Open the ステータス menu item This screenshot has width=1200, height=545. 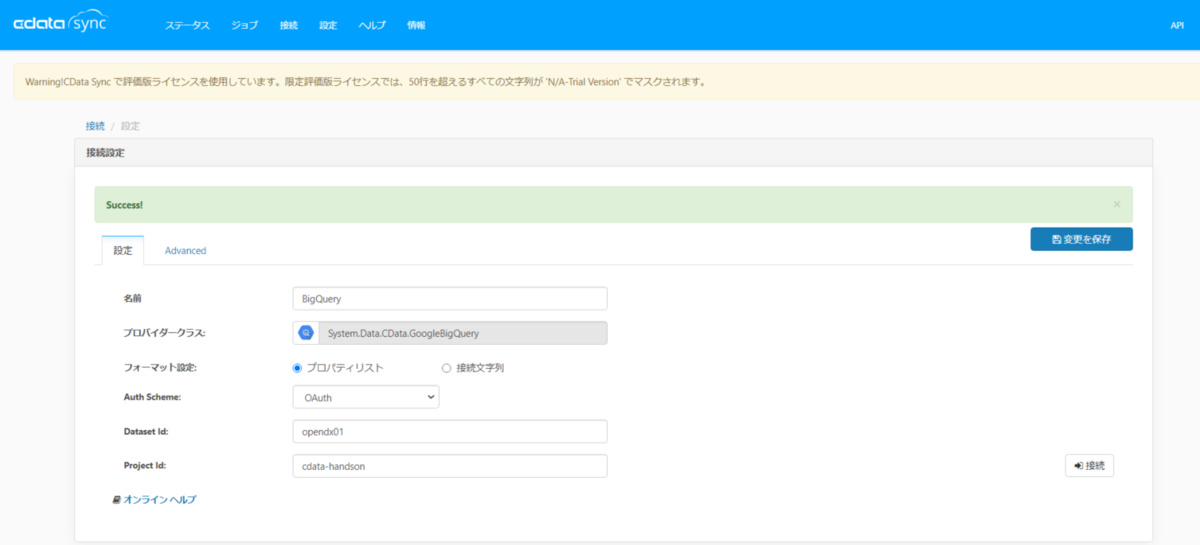point(188,25)
